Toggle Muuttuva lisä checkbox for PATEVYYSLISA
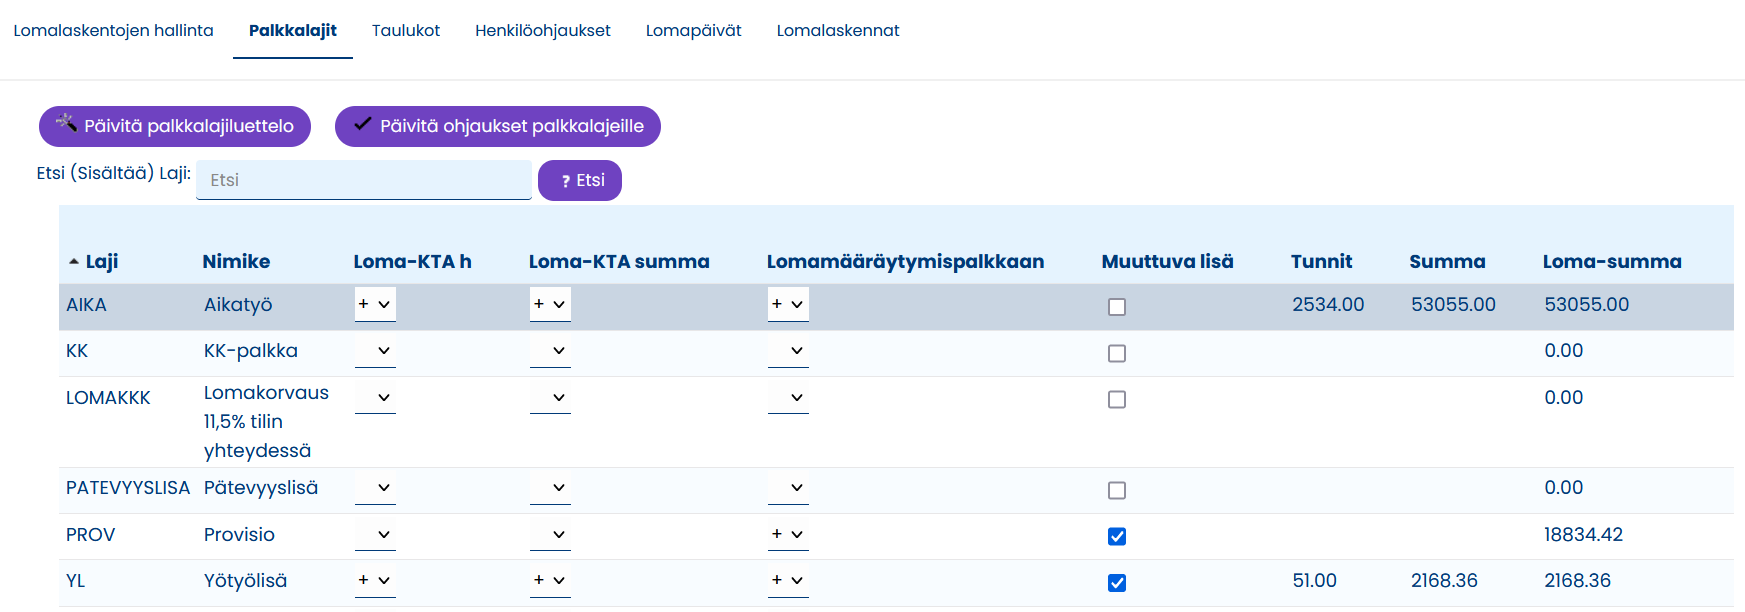The width and height of the screenshot is (1745, 612). [x=1117, y=490]
